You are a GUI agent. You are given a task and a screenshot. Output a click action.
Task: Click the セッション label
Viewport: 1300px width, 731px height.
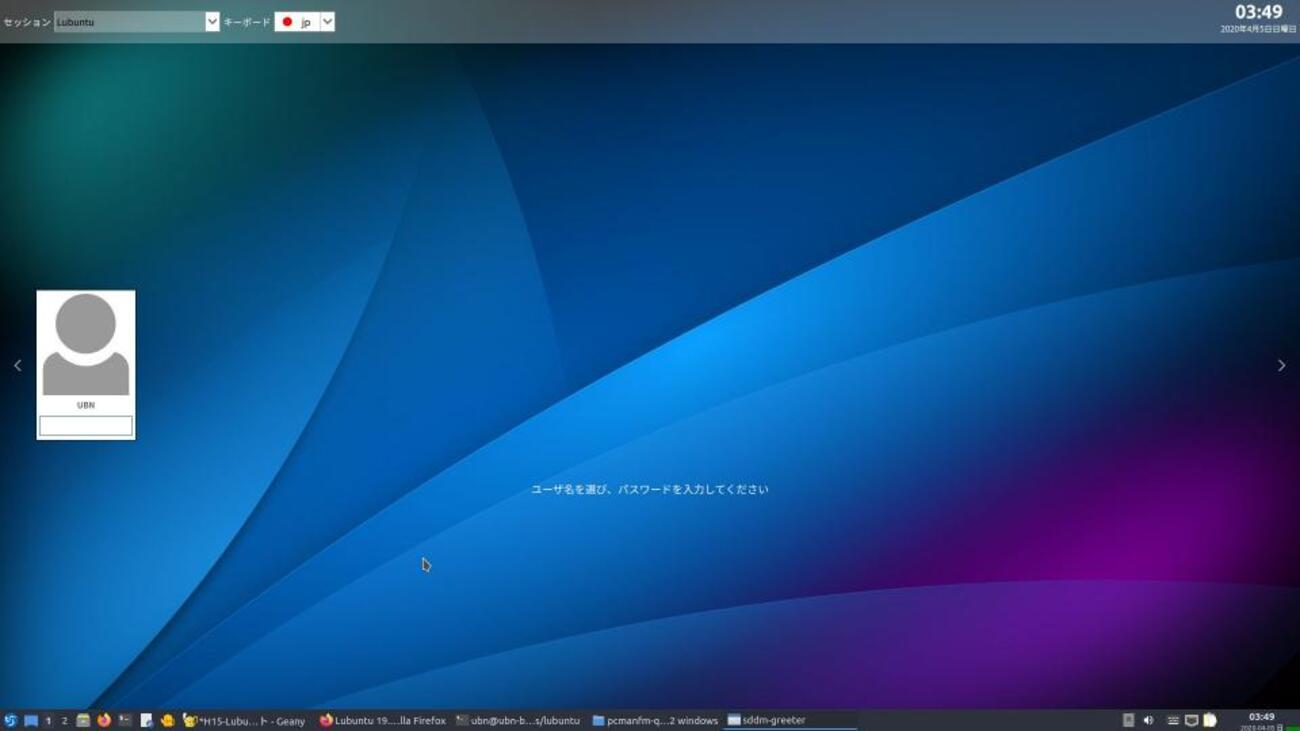coord(27,22)
